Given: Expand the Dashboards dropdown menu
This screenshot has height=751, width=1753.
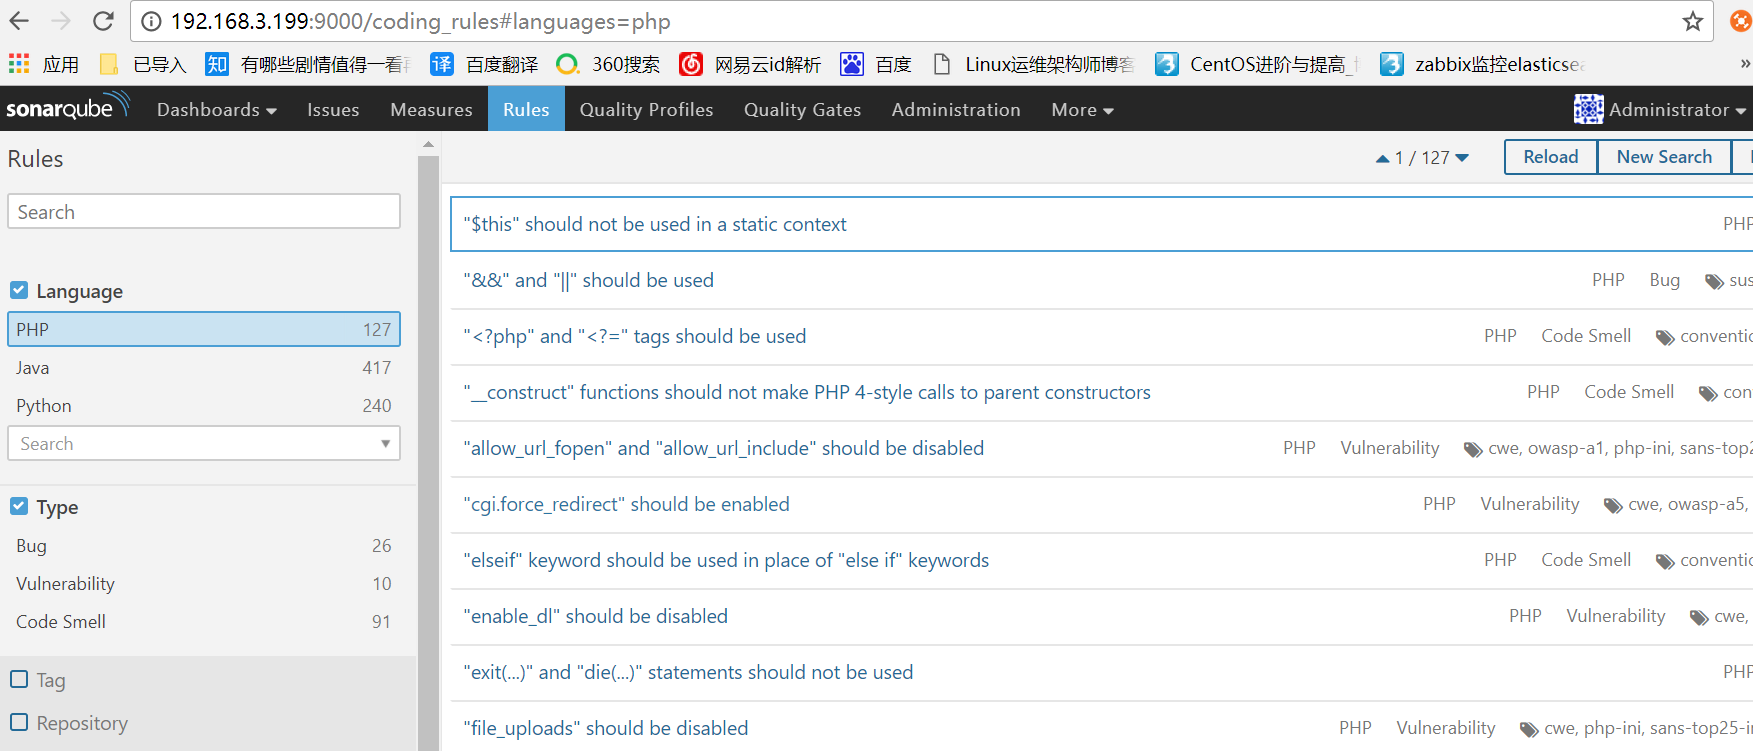Looking at the screenshot, I should click(x=216, y=109).
